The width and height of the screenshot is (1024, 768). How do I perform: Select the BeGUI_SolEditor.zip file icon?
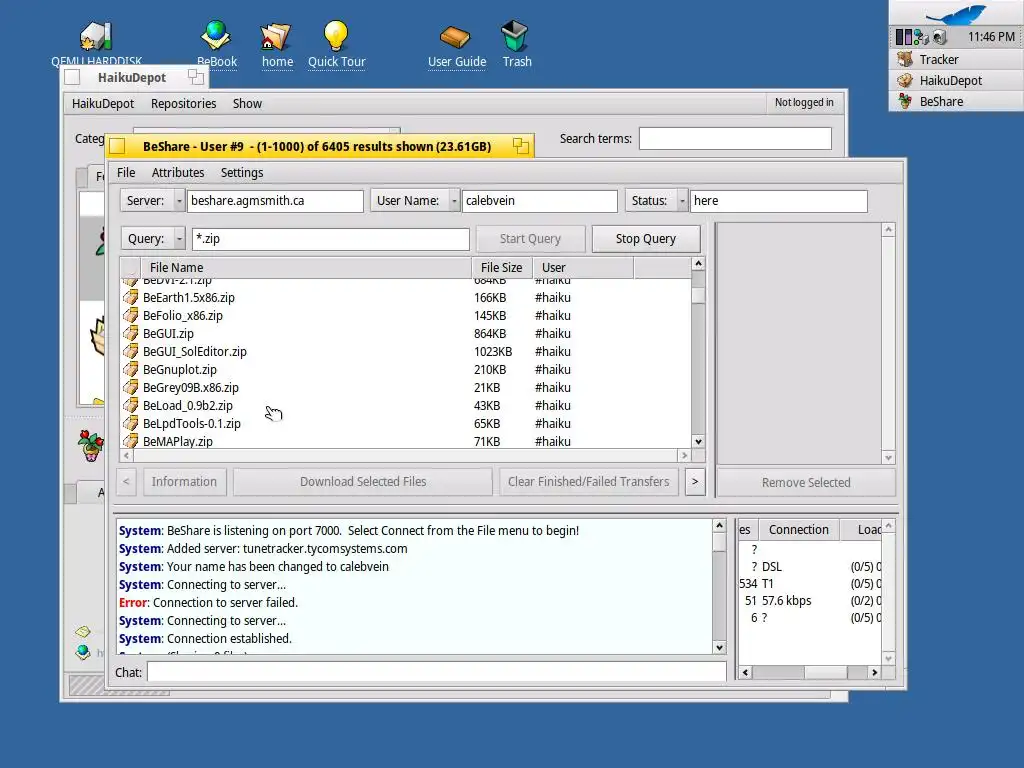tap(131, 351)
